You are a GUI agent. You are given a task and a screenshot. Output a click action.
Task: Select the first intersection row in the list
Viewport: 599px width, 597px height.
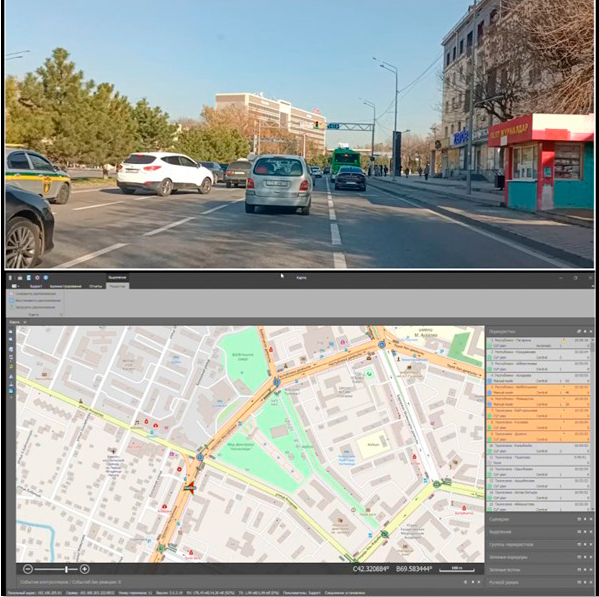point(538,343)
